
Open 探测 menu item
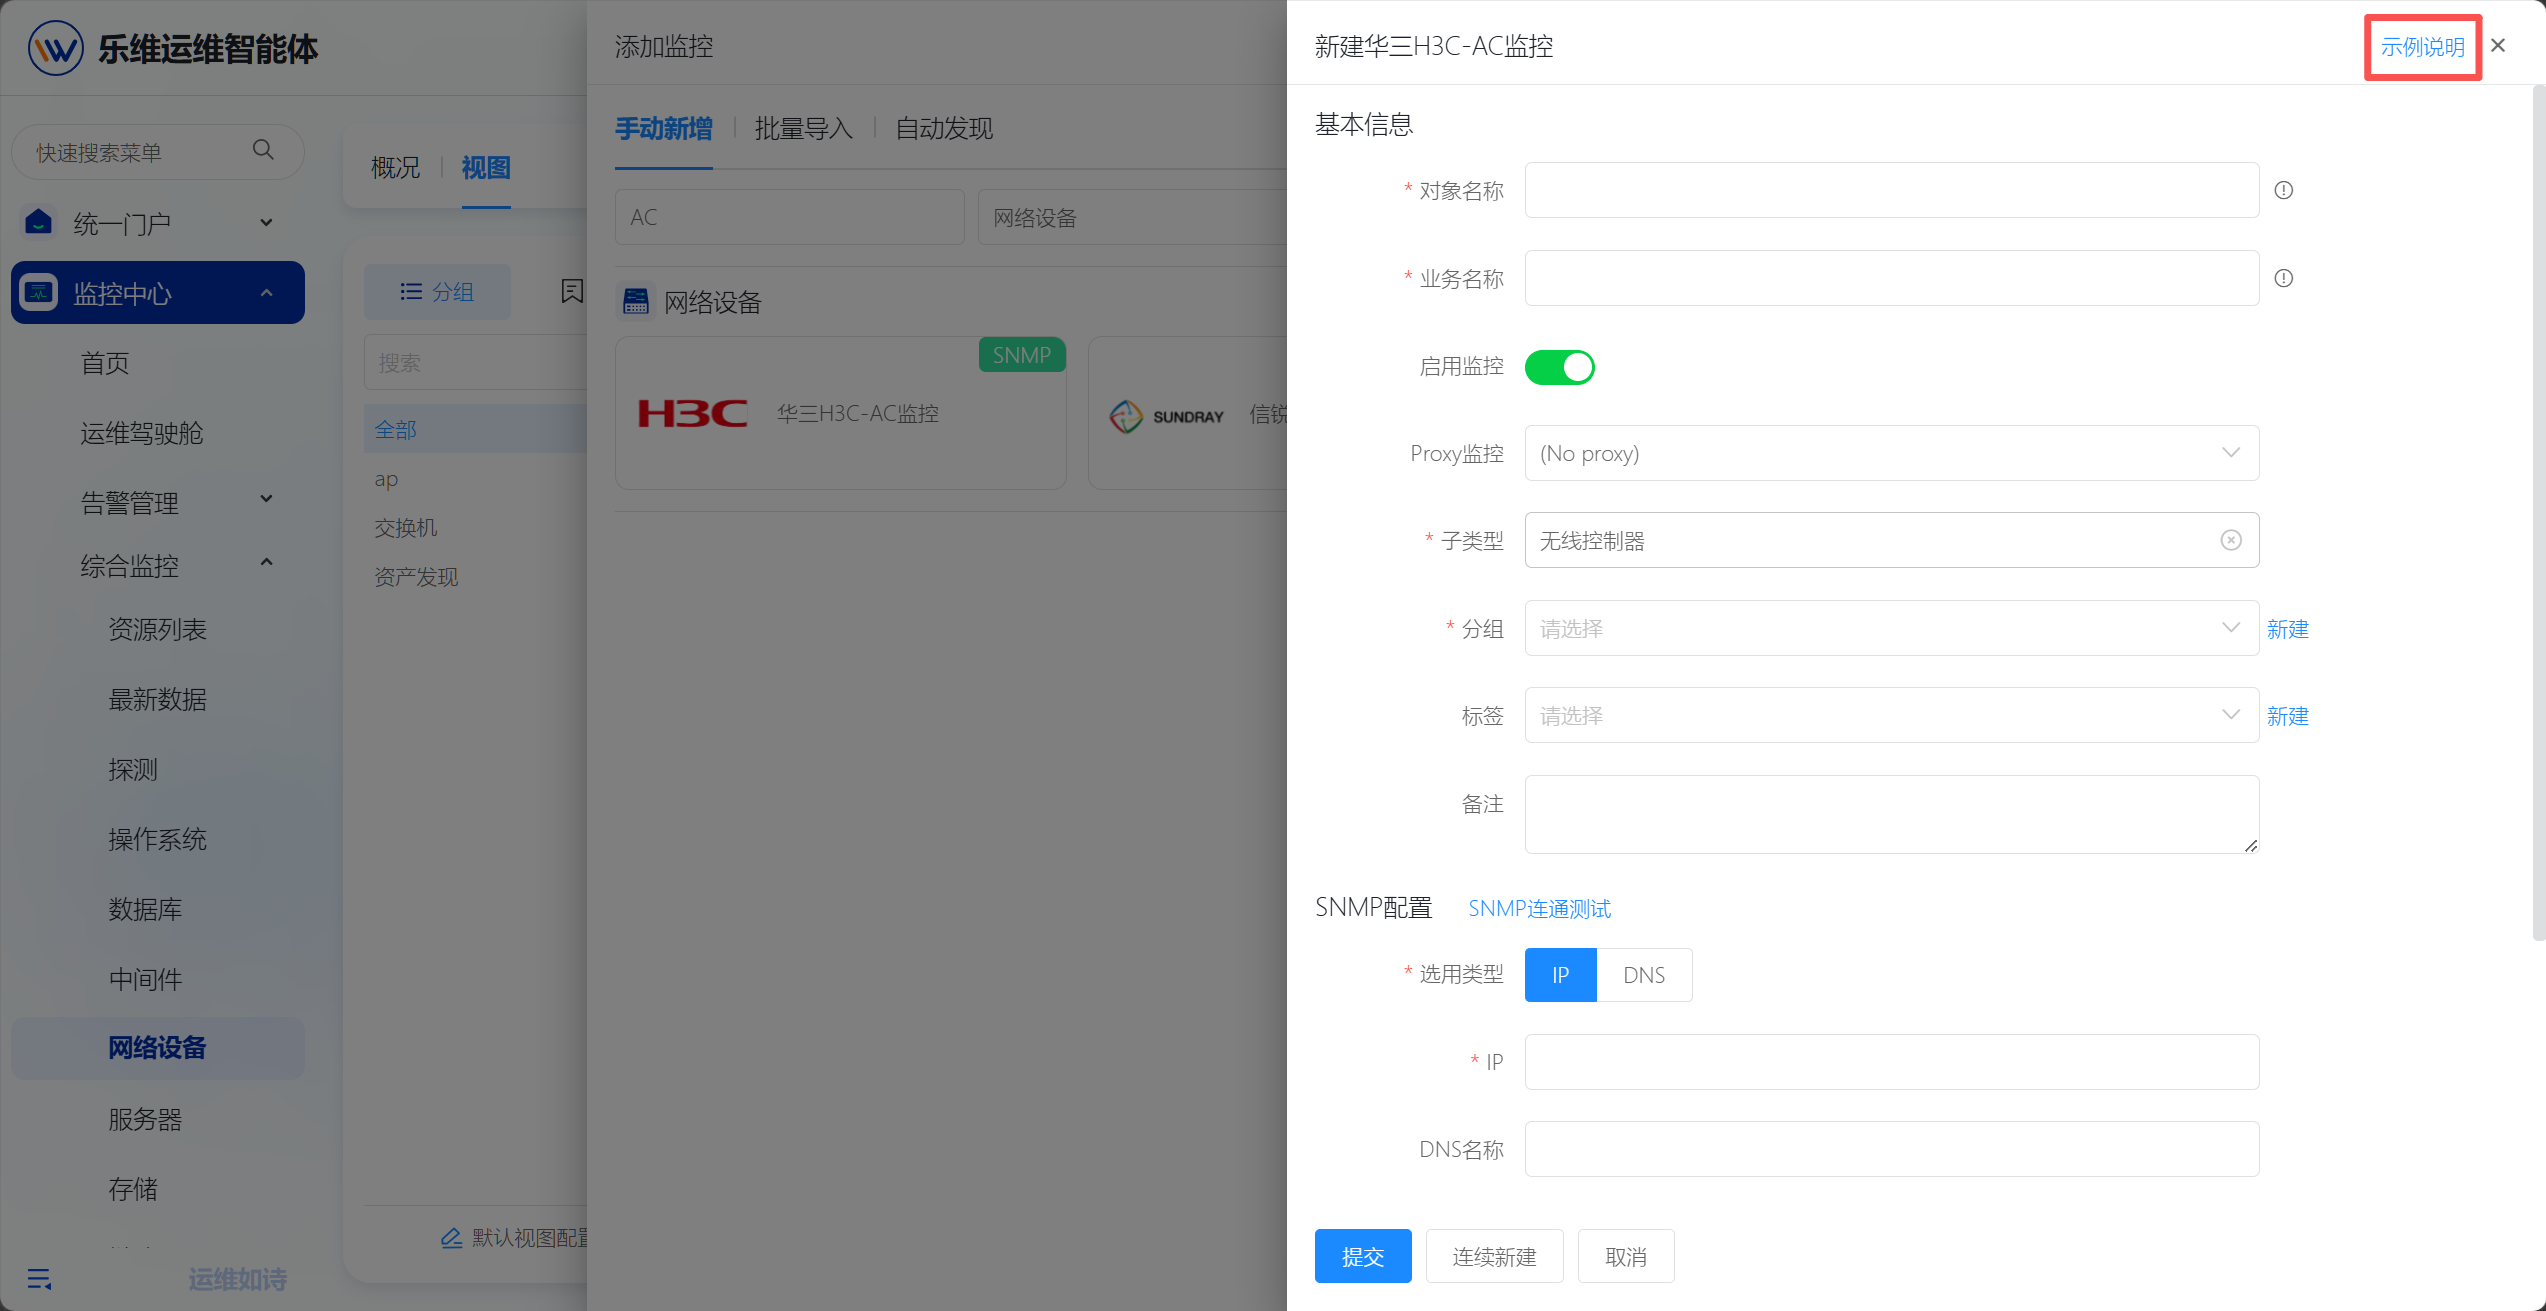[133, 769]
